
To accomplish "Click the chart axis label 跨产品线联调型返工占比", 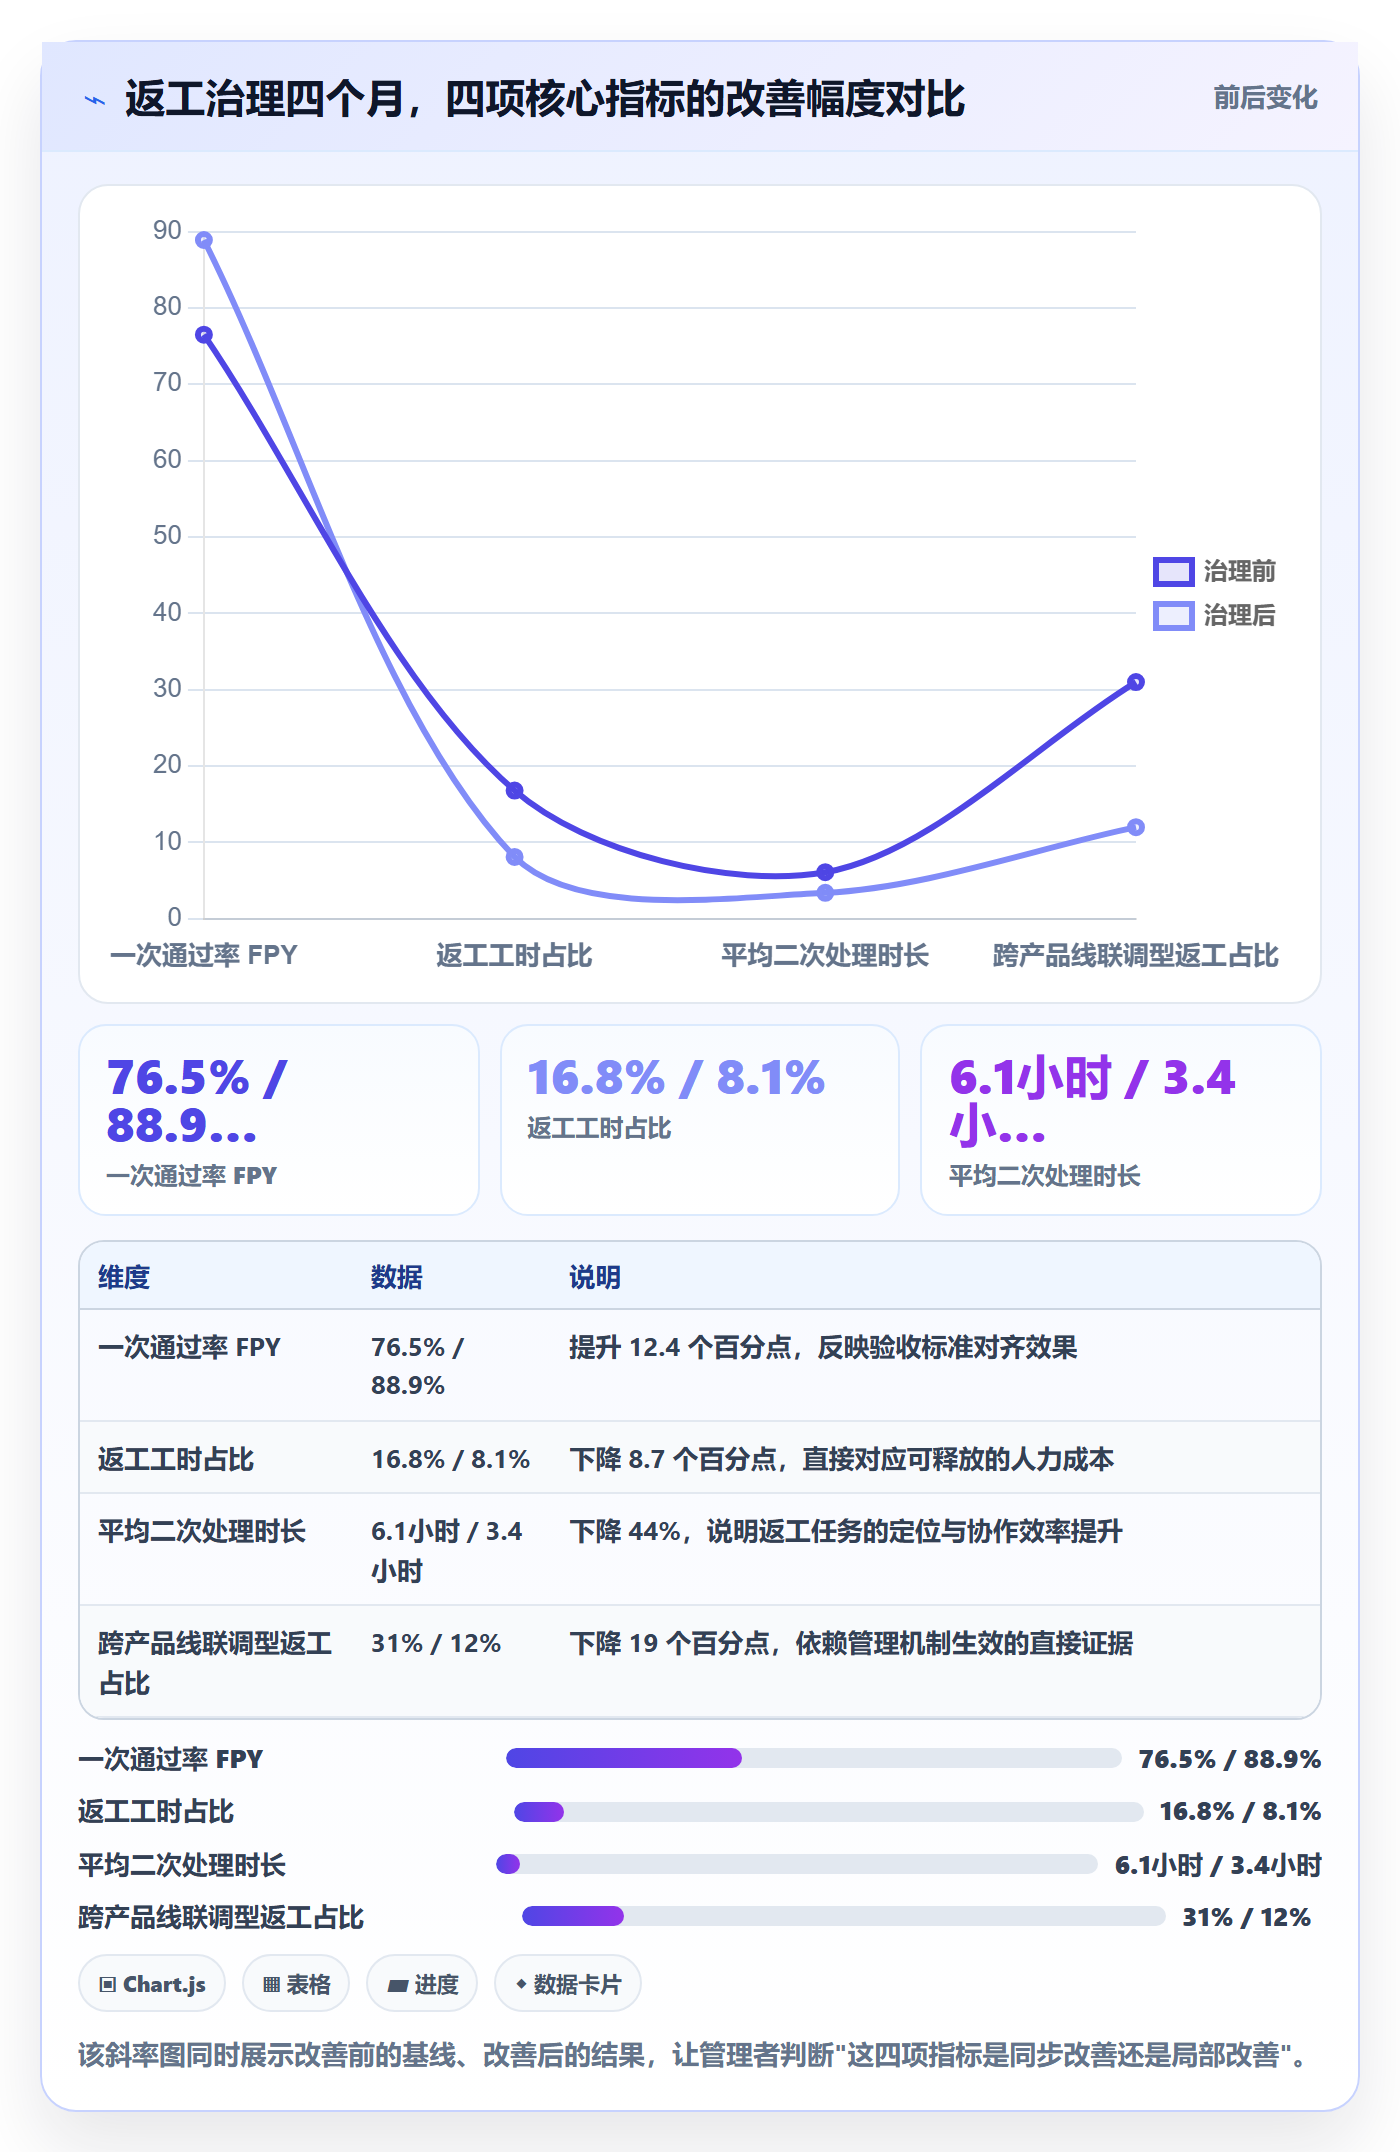I will 1136,955.
